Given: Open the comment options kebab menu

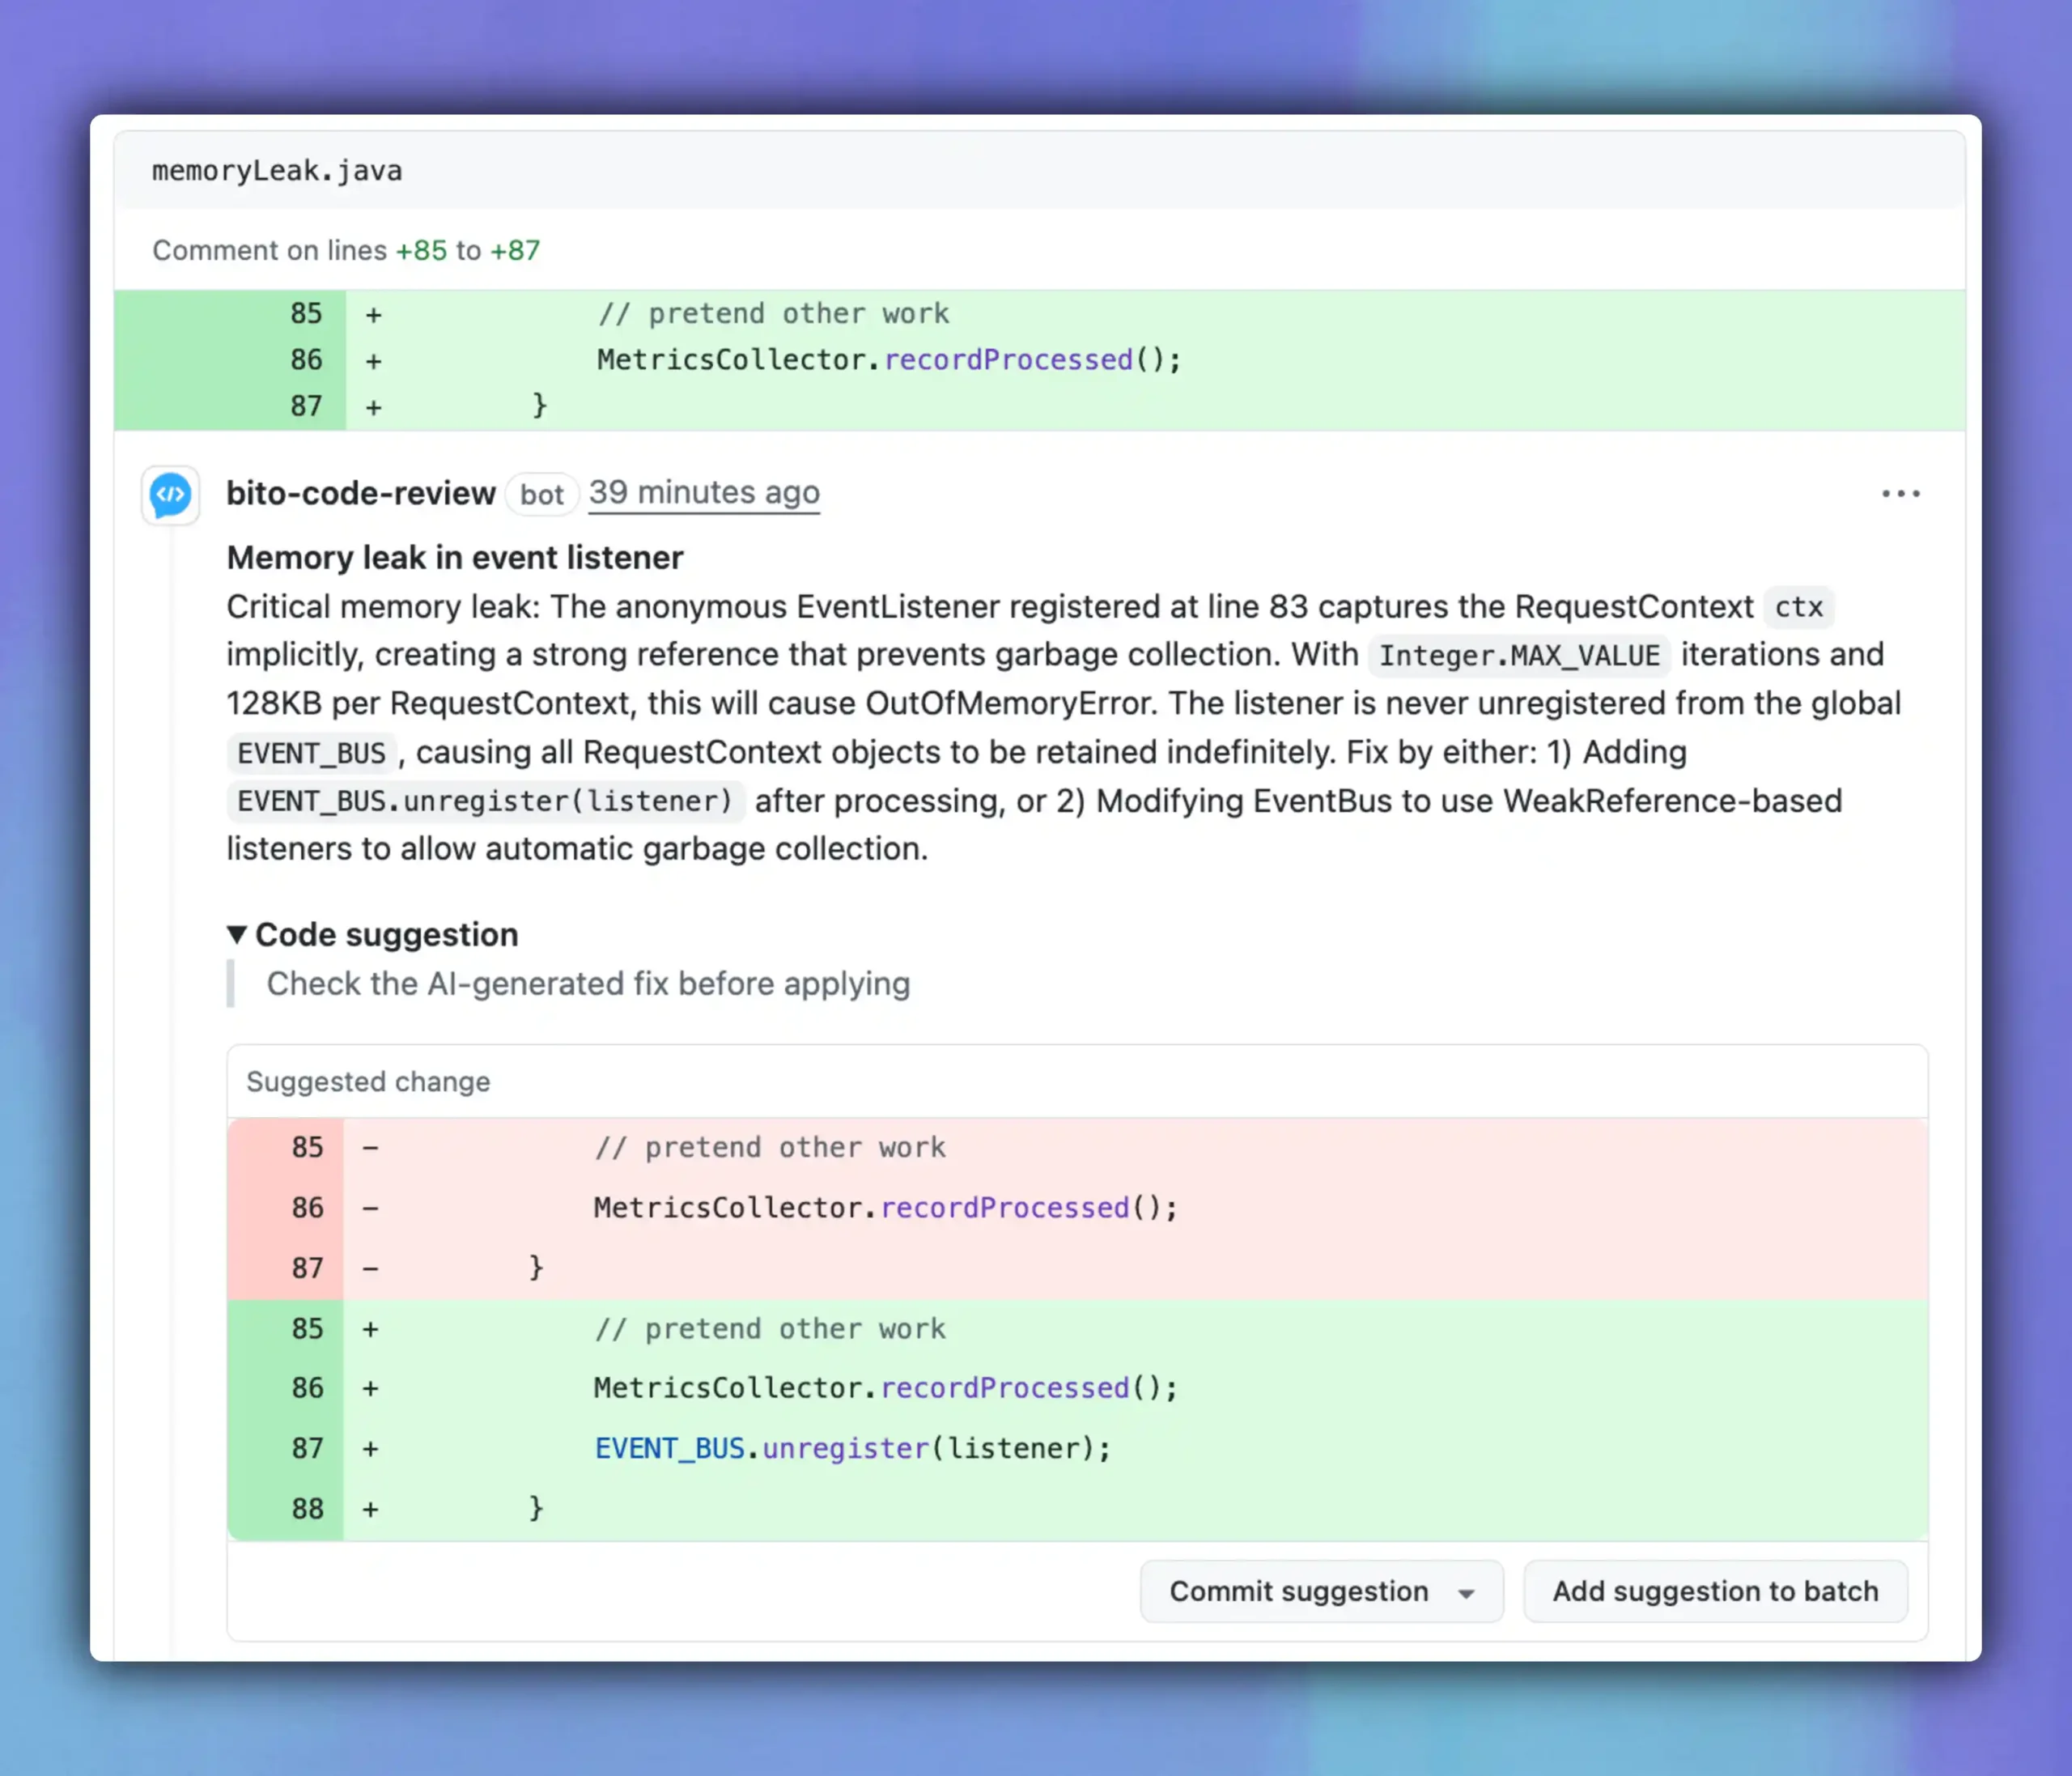Looking at the screenshot, I should pos(1900,493).
